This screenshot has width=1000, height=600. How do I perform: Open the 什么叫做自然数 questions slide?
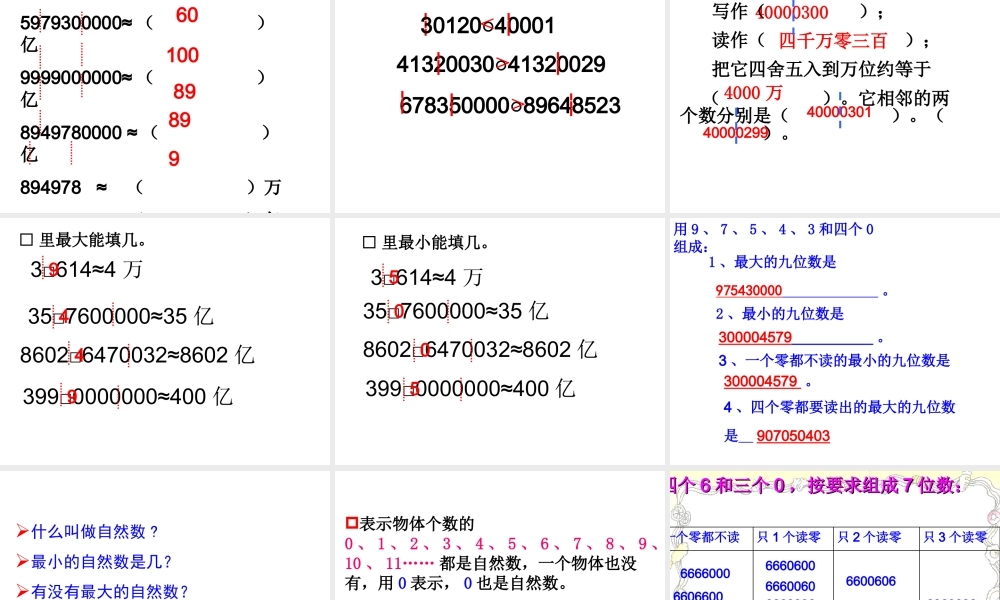coord(165,535)
